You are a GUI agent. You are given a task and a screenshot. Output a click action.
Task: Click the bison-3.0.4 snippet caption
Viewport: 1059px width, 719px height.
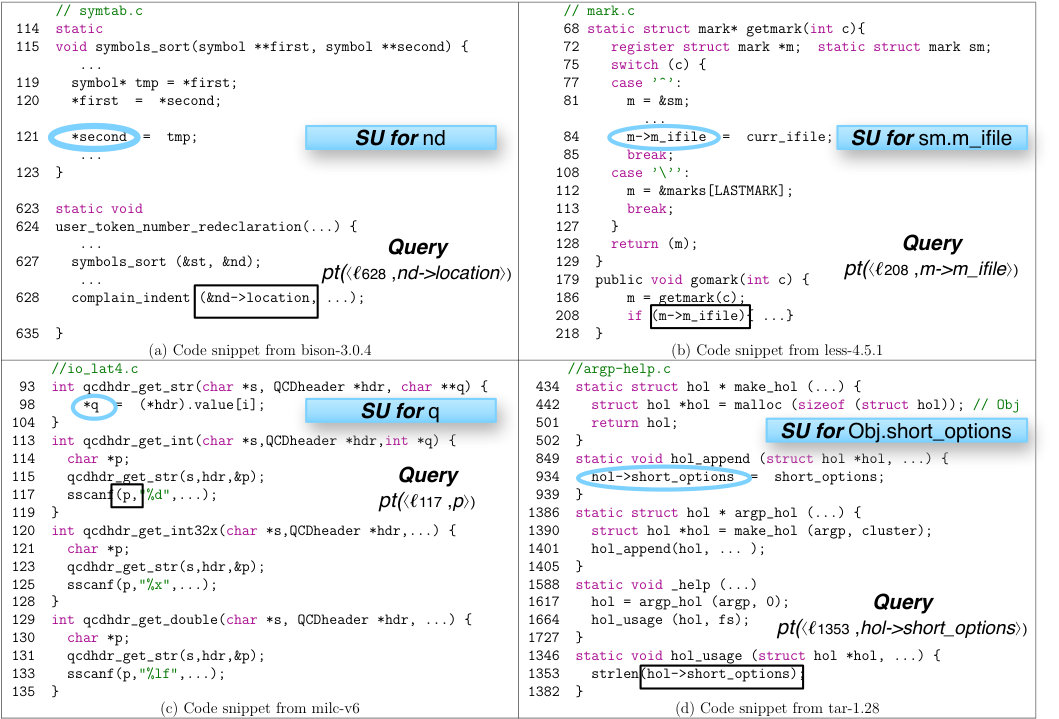click(260, 350)
